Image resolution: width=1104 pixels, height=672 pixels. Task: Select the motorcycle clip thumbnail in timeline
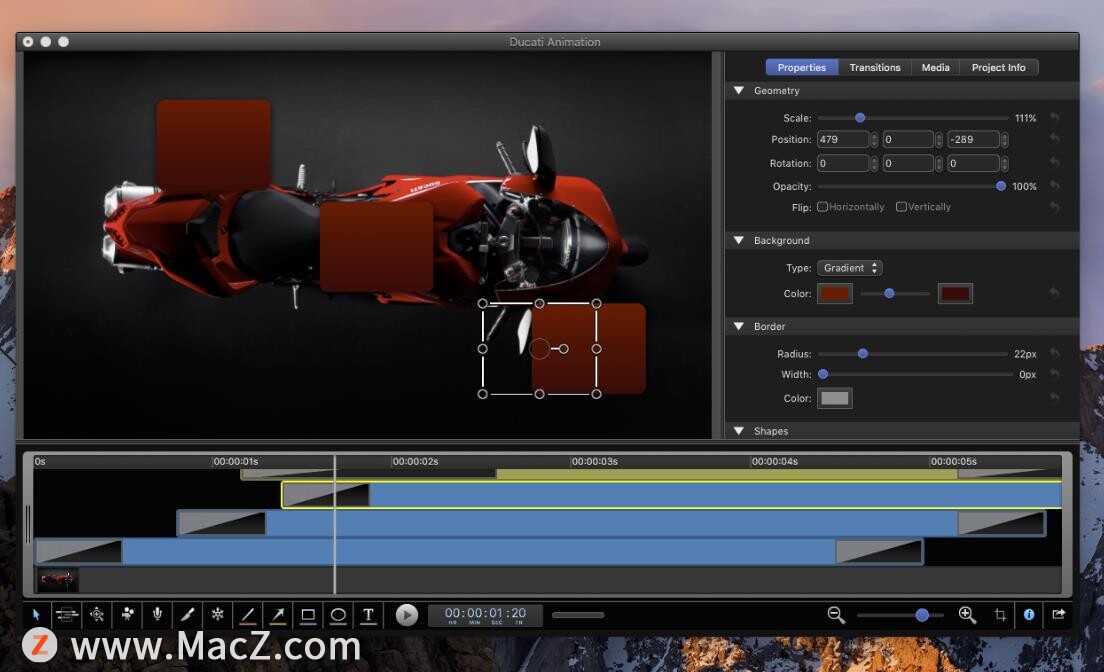[57, 580]
